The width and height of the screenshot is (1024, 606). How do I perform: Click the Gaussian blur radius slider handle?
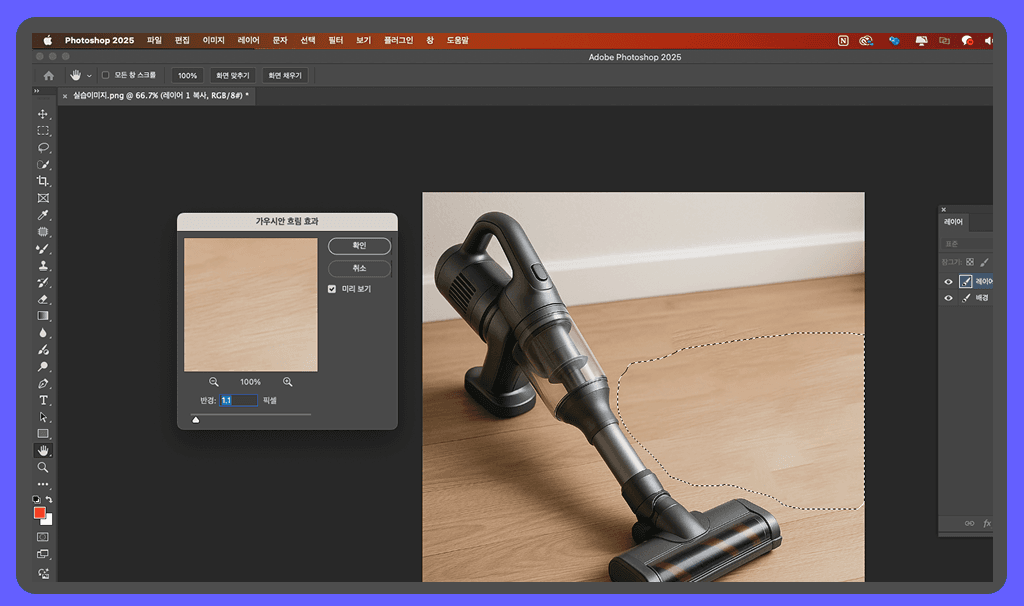click(x=195, y=420)
